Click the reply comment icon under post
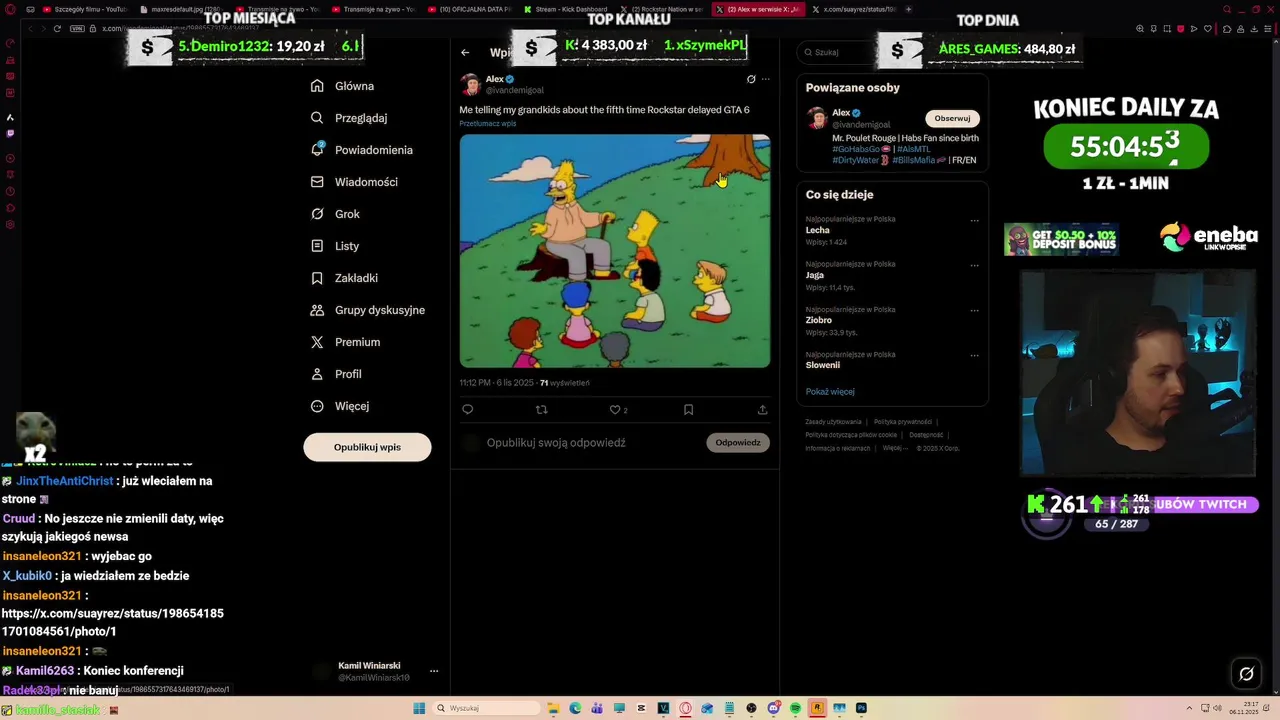 (467, 409)
